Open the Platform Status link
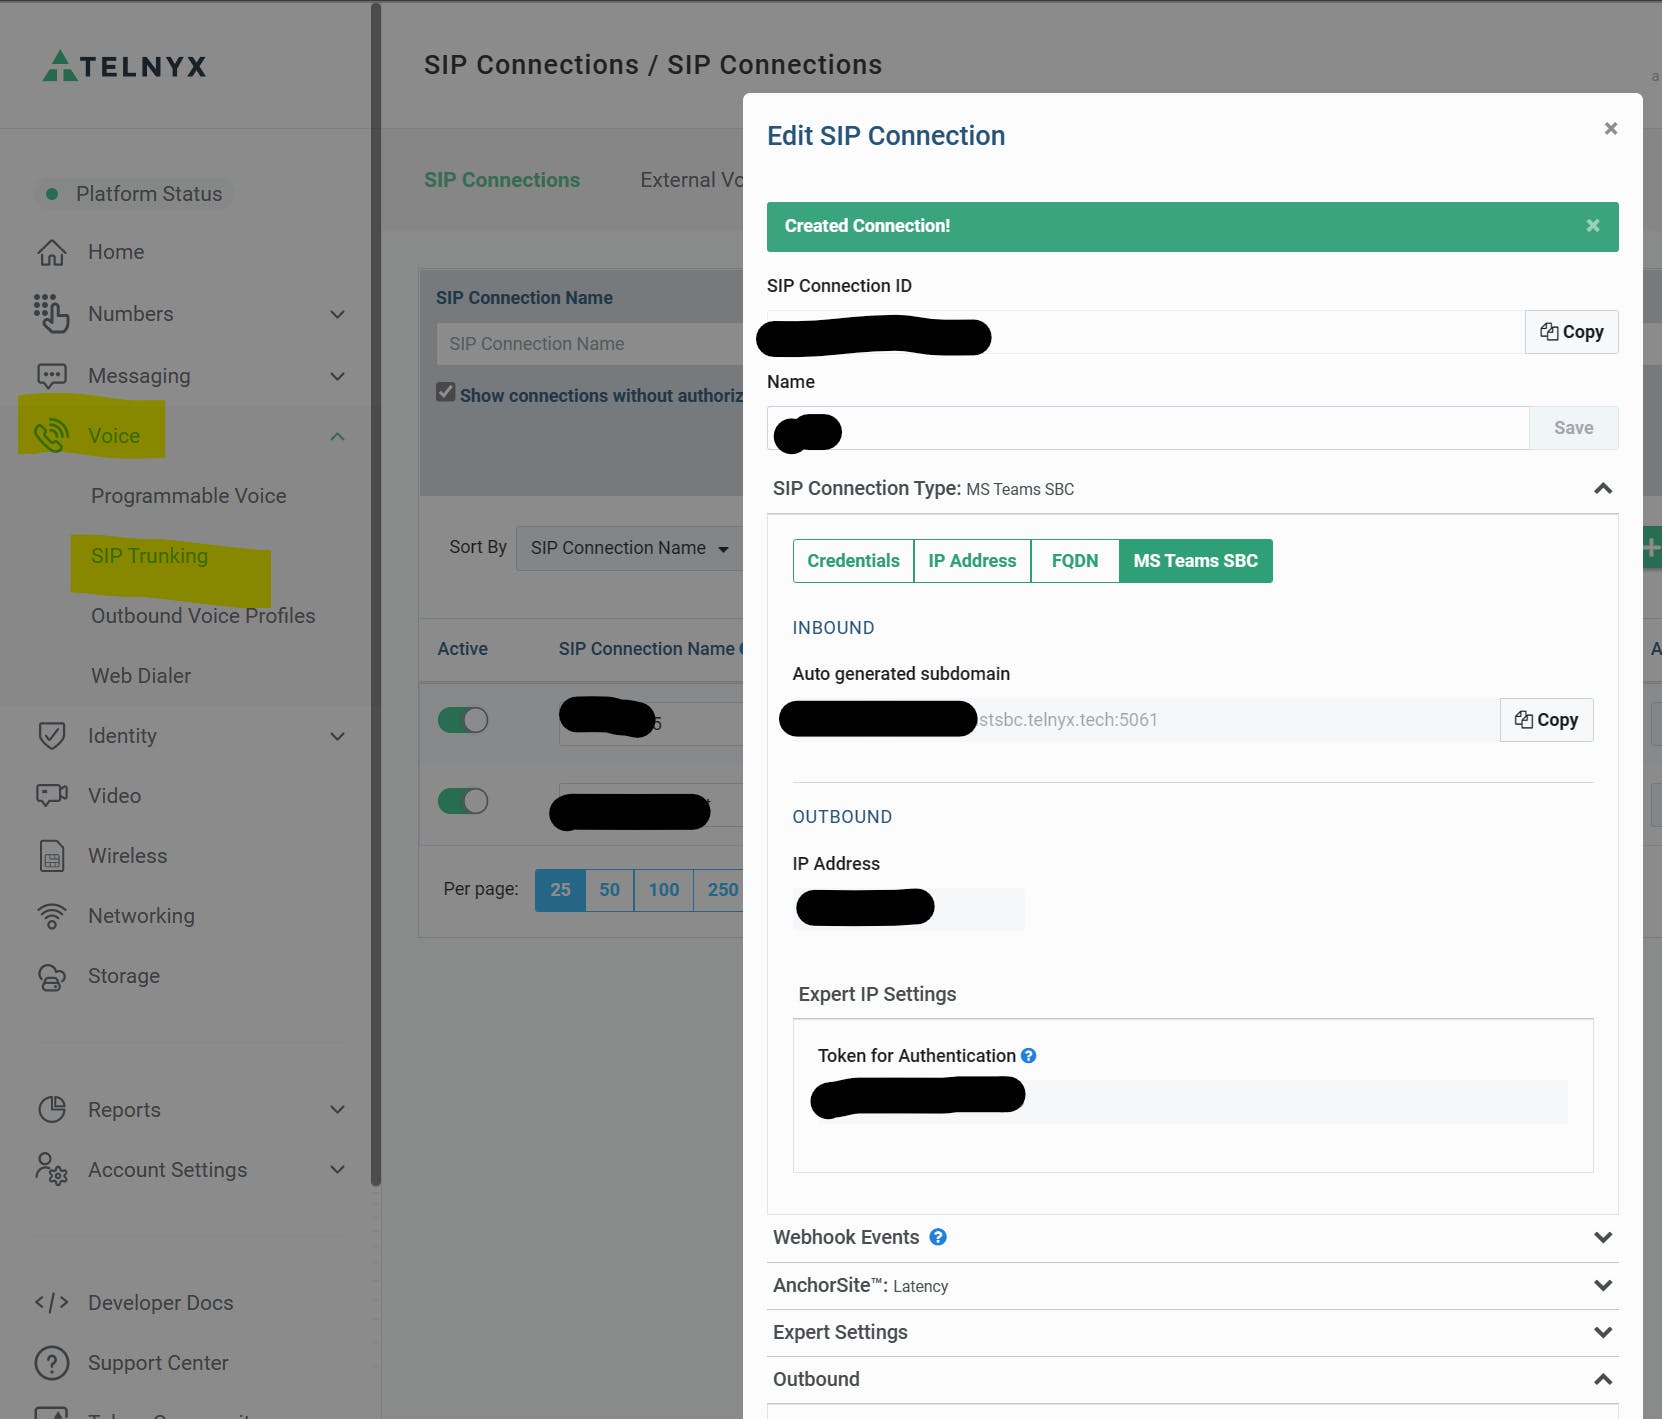The image size is (1662, 1419). [134, 194]
